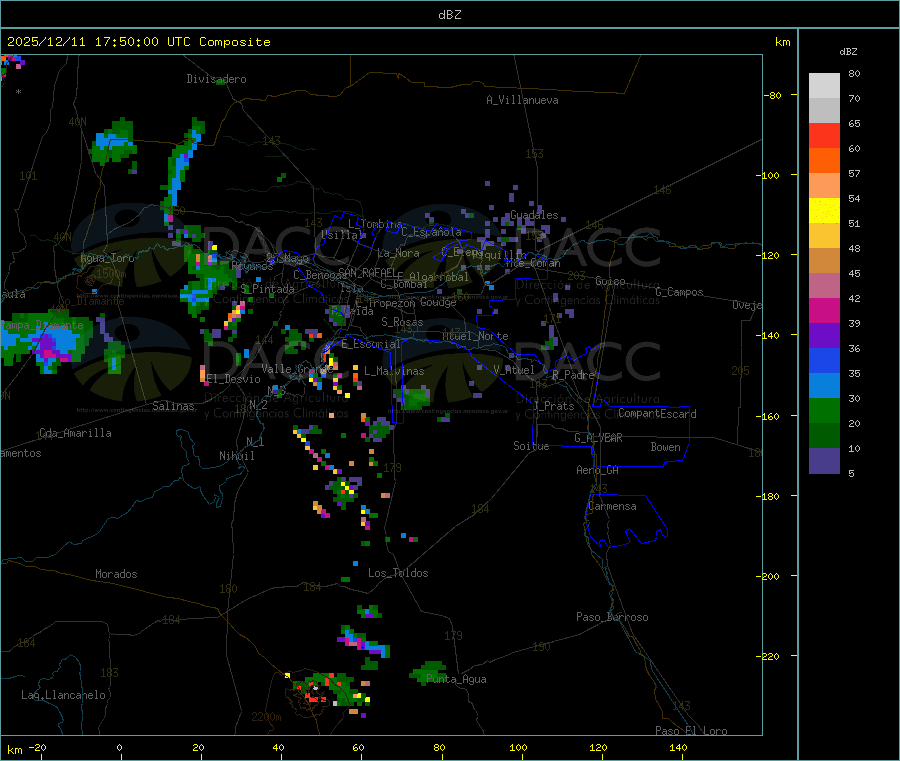
Task: Click the Cda_Amarilla label
Action: coord(75,433)
